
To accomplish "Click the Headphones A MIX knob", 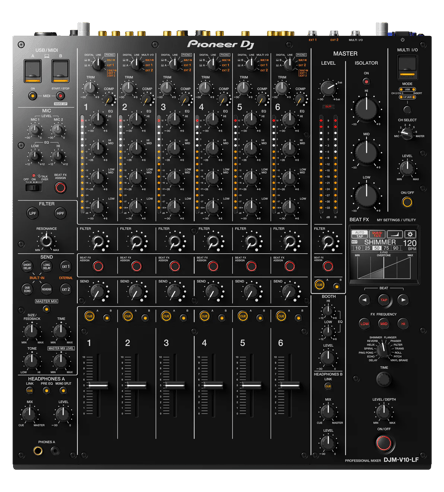I will (29, 414).
